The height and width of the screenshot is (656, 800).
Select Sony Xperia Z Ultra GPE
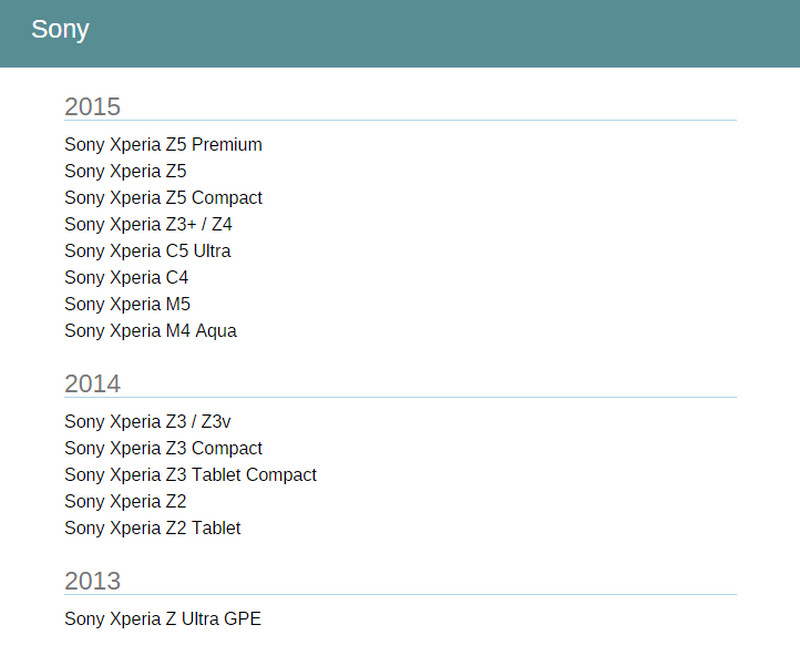[x=162, y=619]
